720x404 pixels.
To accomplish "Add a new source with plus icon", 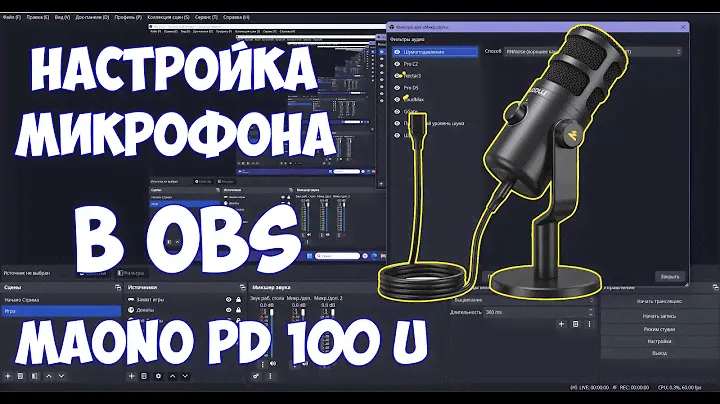I will 132,376.
